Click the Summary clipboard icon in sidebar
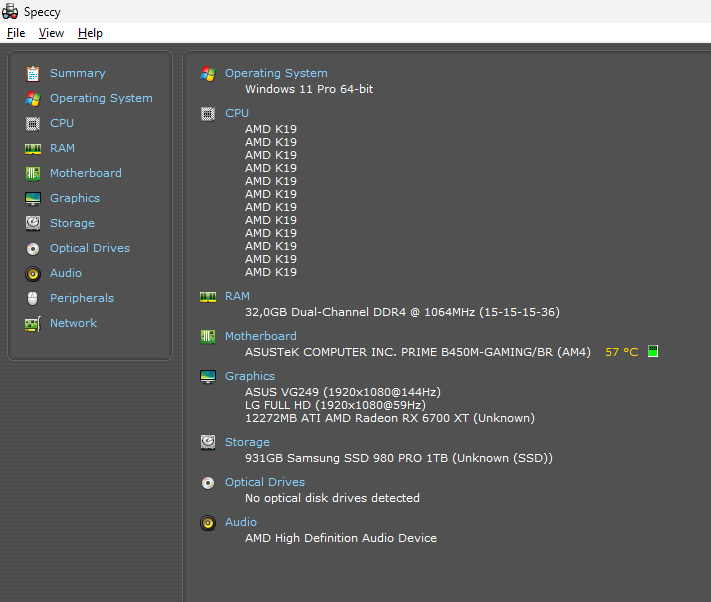Image resolution: width=711 pixels, height=602 pixels. coord(33,73)
